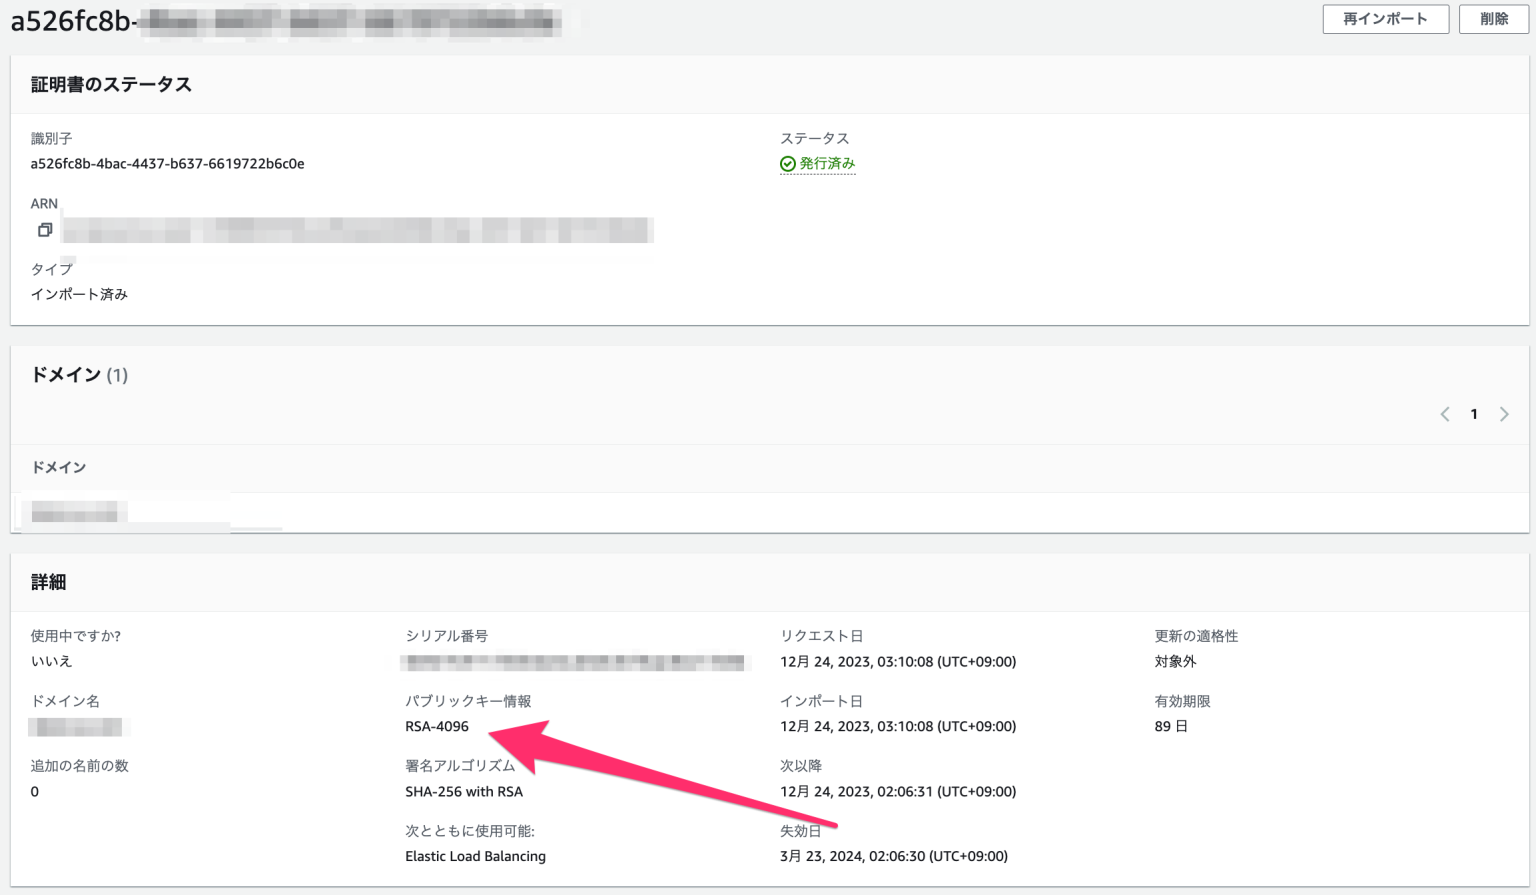
Task: Go to the next page of domains
Action: pyautogui.click(x=1504, y=413)
